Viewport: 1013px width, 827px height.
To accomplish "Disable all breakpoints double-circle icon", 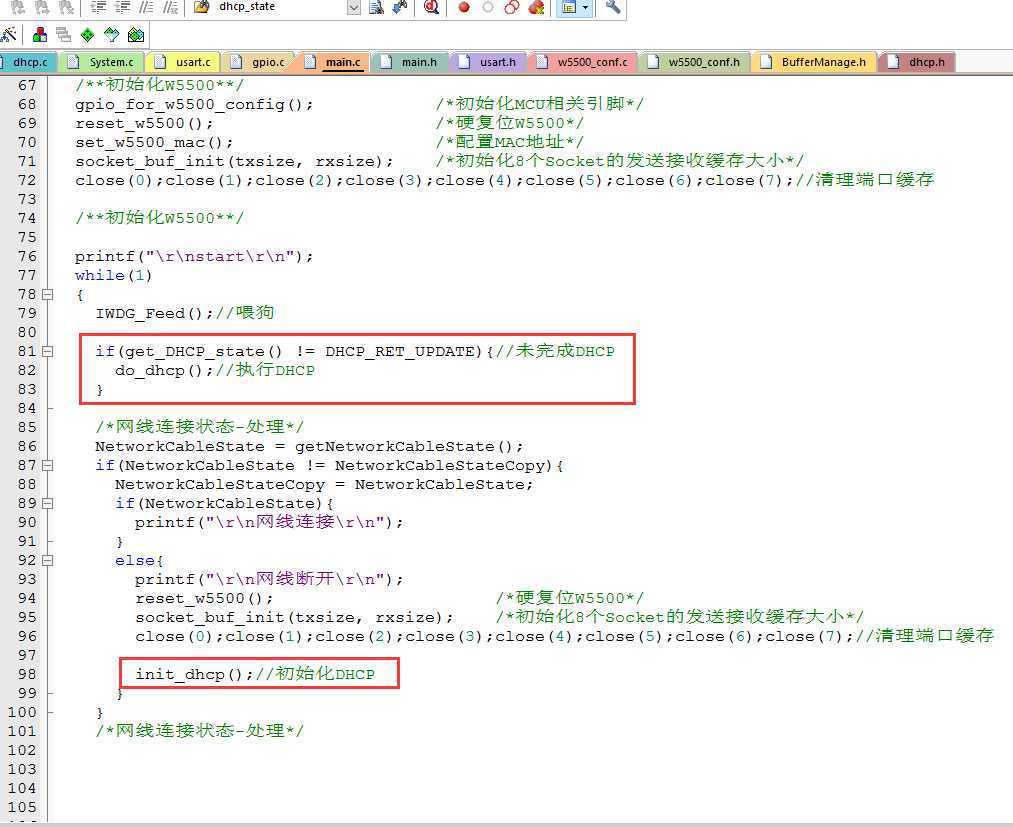I will [x=512, y=7].
